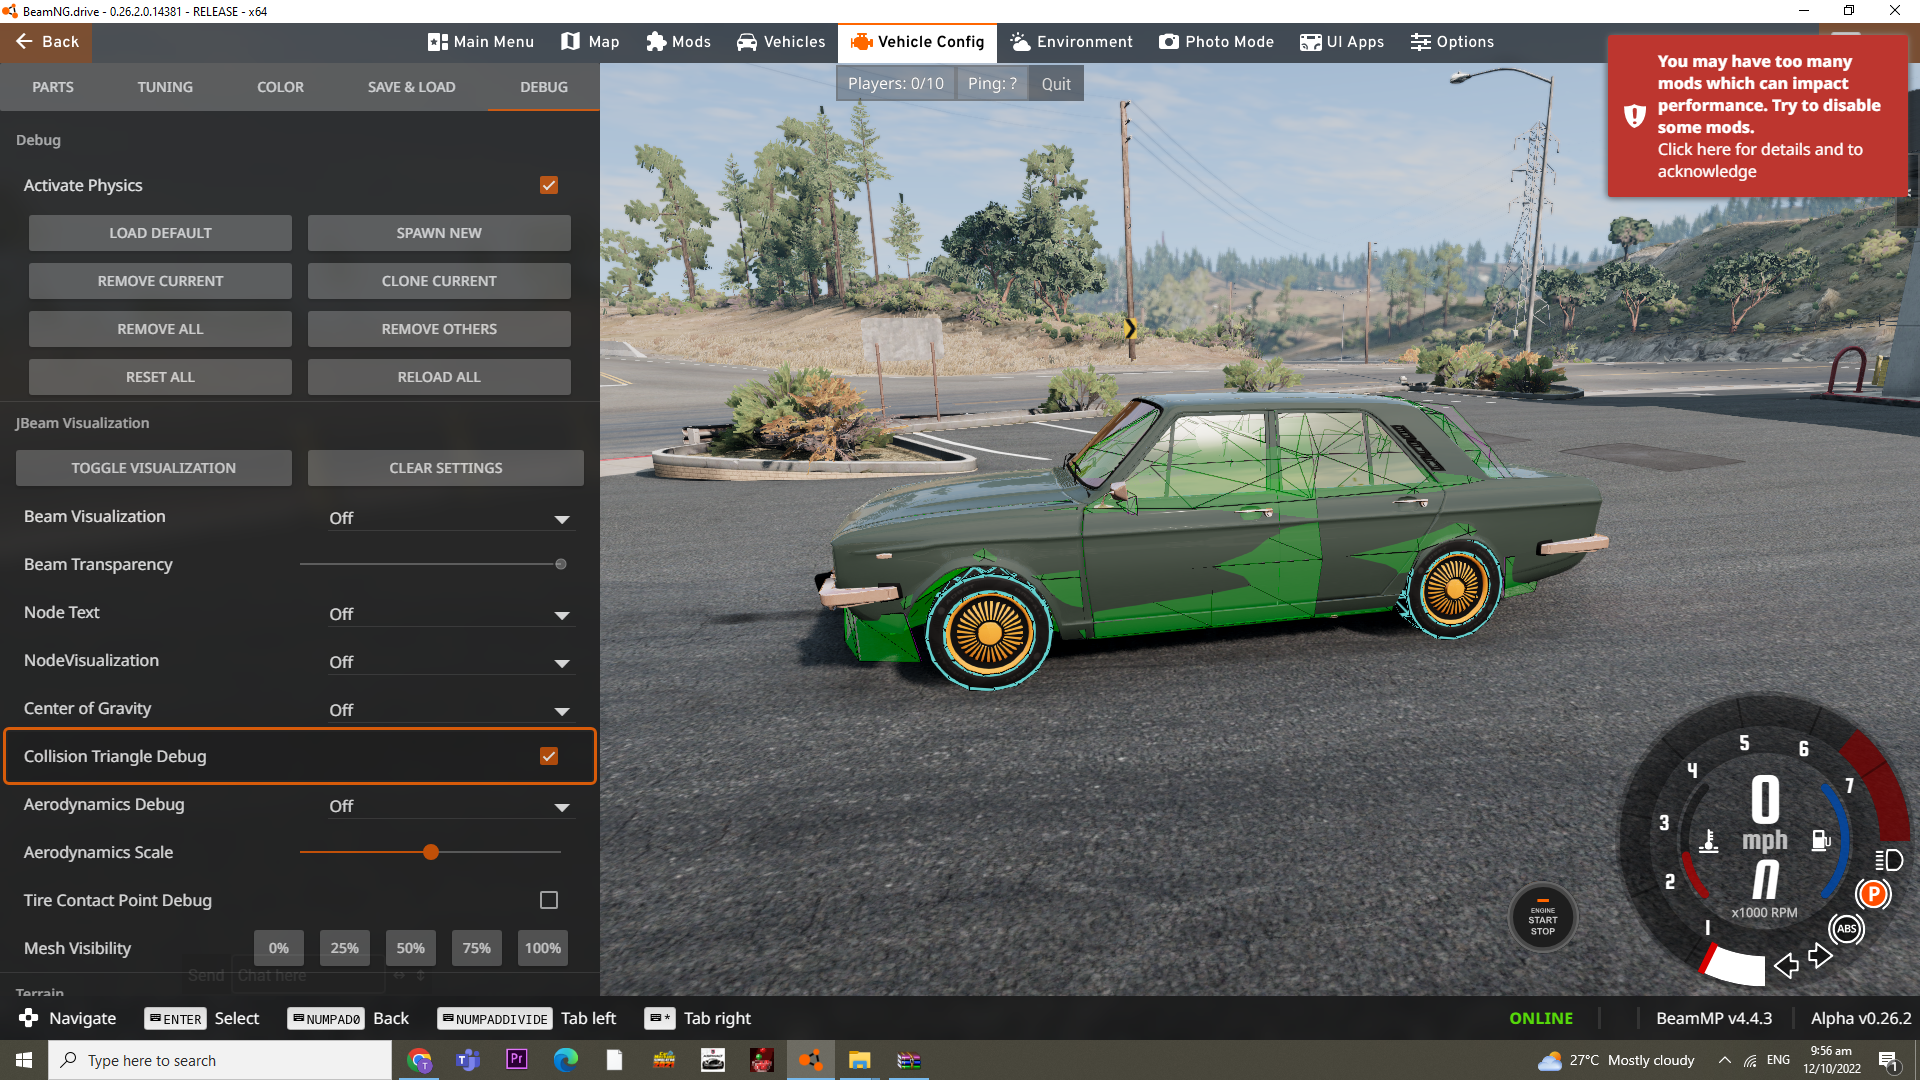1920x1080 pixels.
Task: Click the TOGGLE VISUALIZATION button
Action: click(154, 468)
